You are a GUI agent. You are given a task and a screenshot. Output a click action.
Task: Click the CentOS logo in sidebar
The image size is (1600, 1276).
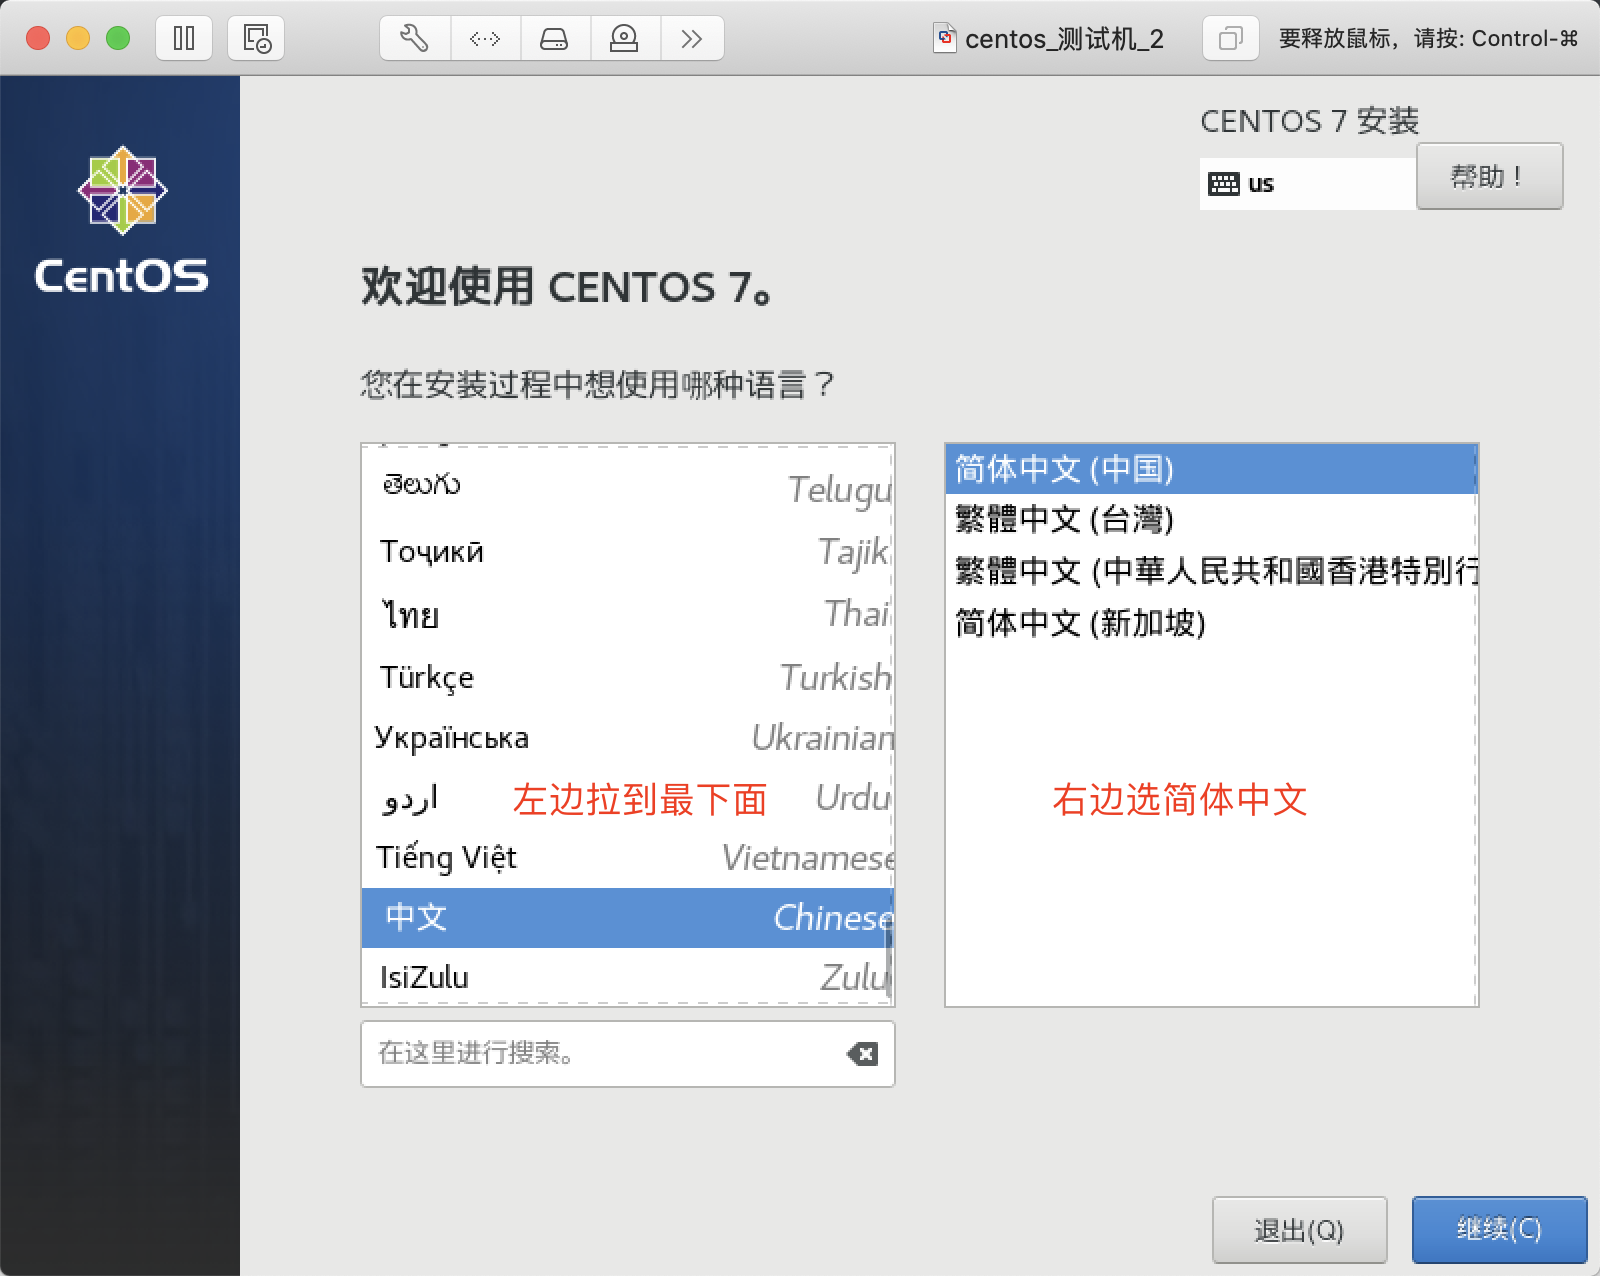(x=122, y=221)
